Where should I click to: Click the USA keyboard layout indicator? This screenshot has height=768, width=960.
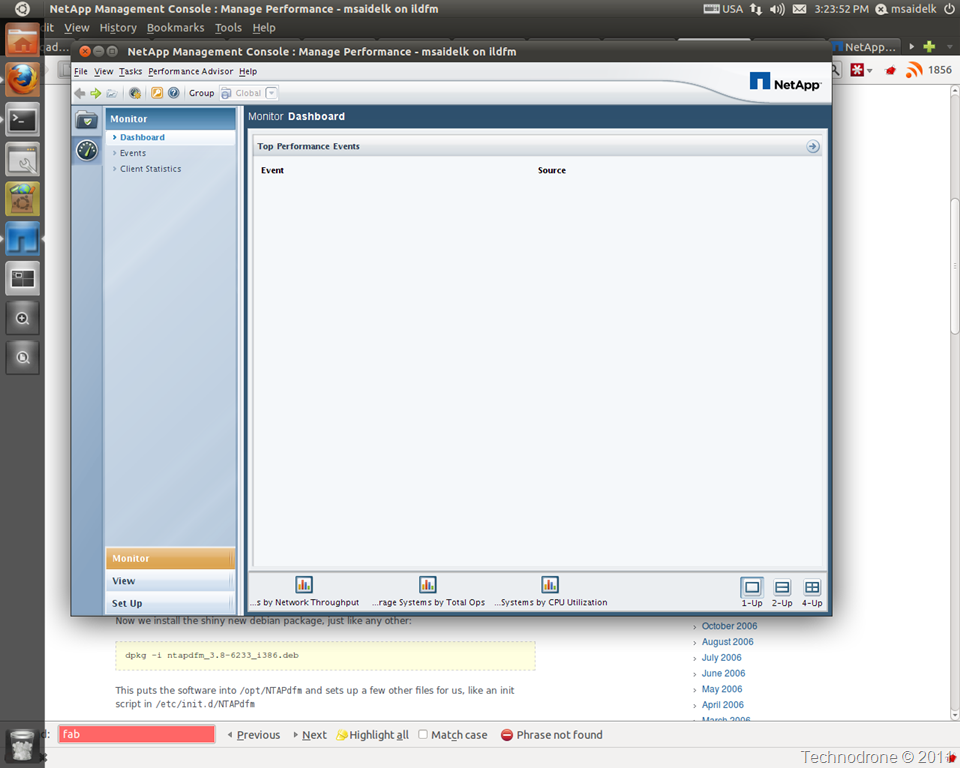[x=723, y=9]
